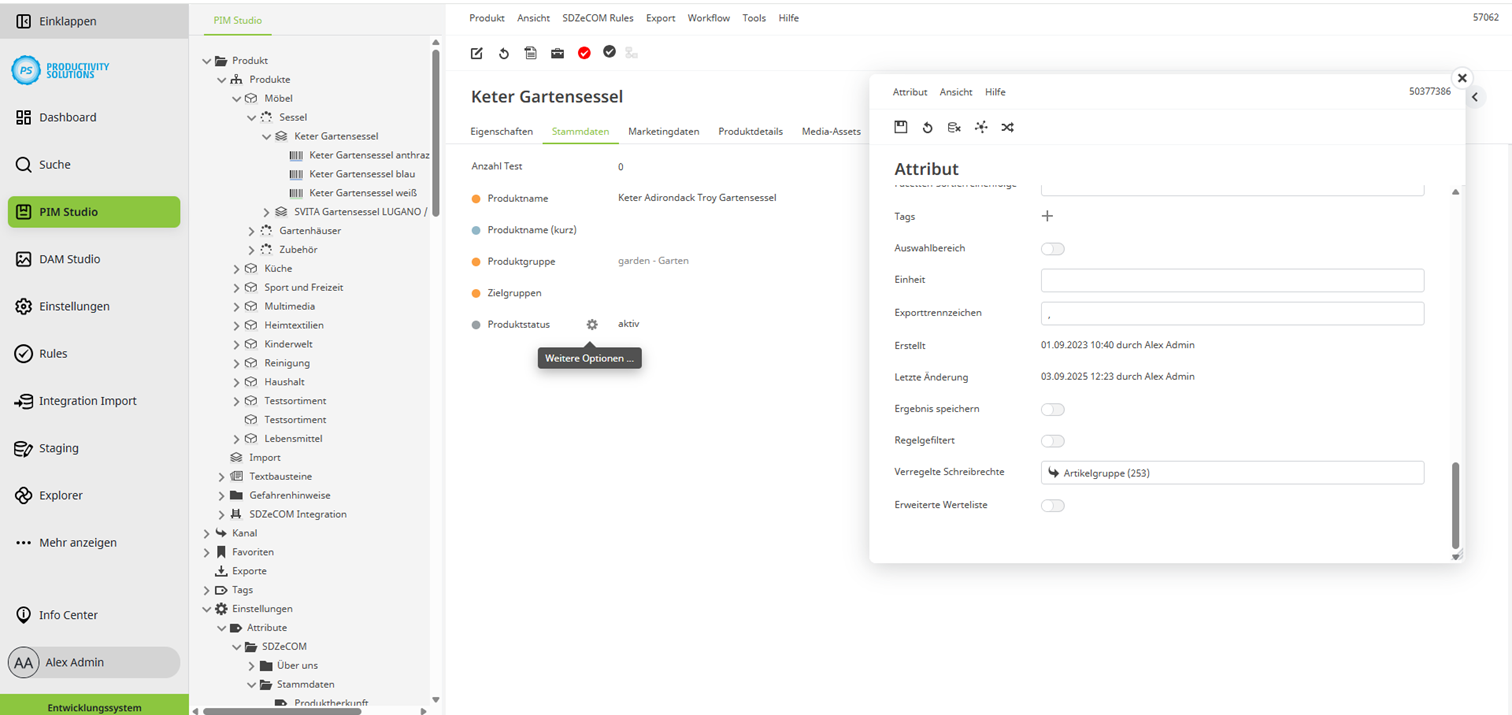Add a tag with the plus icon
Image resolution: width=1512 pixels, height=715 pixels.
1047,216
